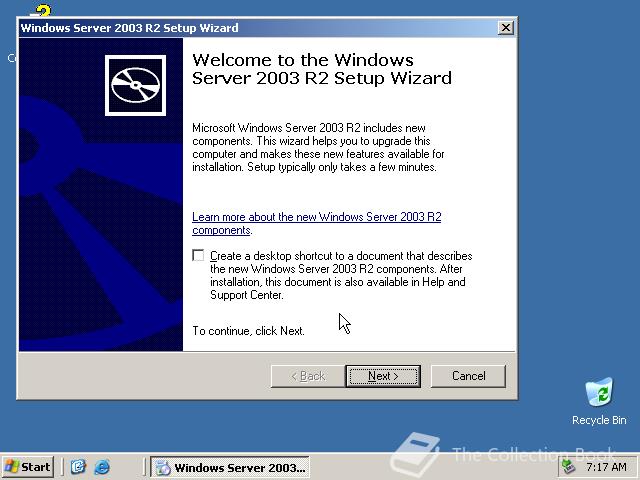Click the Show Desktop quick launch icon
640x480 pixels.
coord(78,467)
